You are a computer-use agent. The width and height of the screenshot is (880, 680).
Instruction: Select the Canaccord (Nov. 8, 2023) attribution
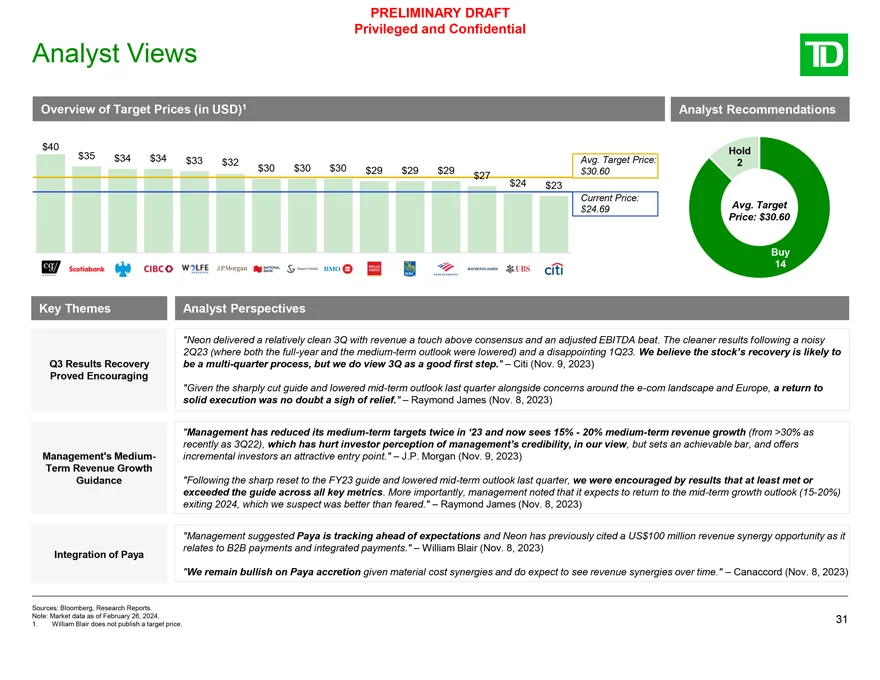(x=791, y=572)
